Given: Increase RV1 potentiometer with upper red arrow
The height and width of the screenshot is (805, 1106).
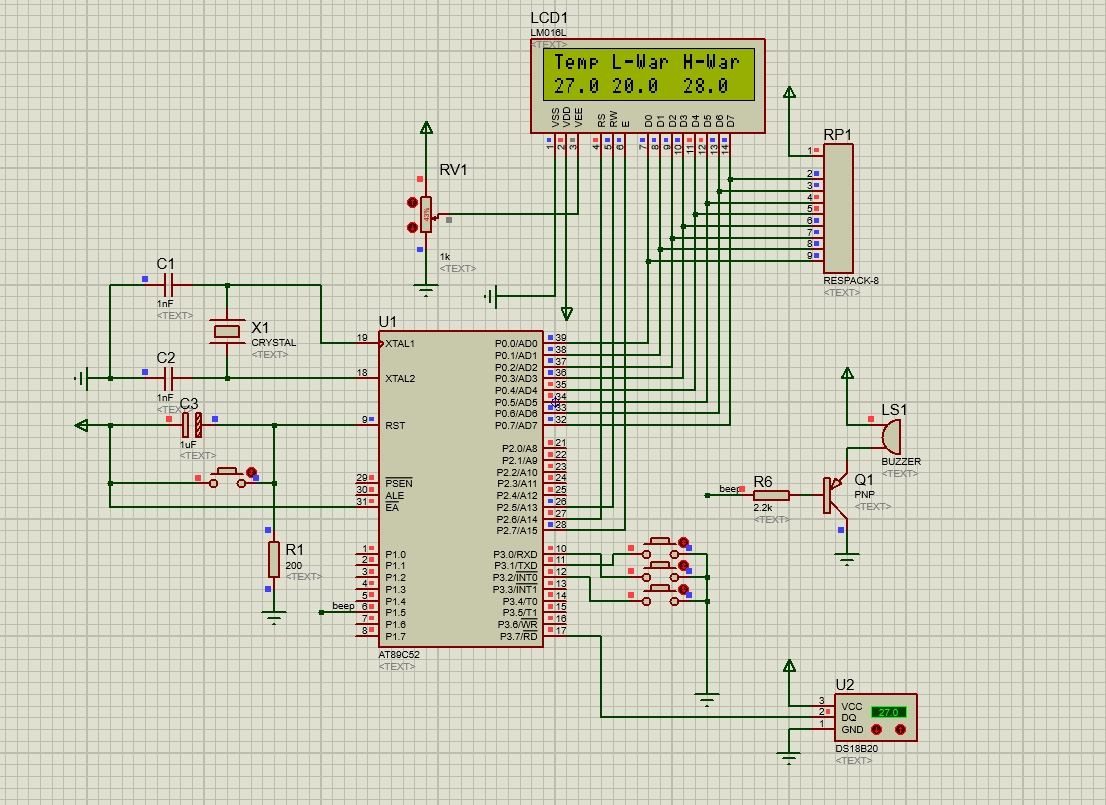Looking at the screenshot, I should coord(413,202).
